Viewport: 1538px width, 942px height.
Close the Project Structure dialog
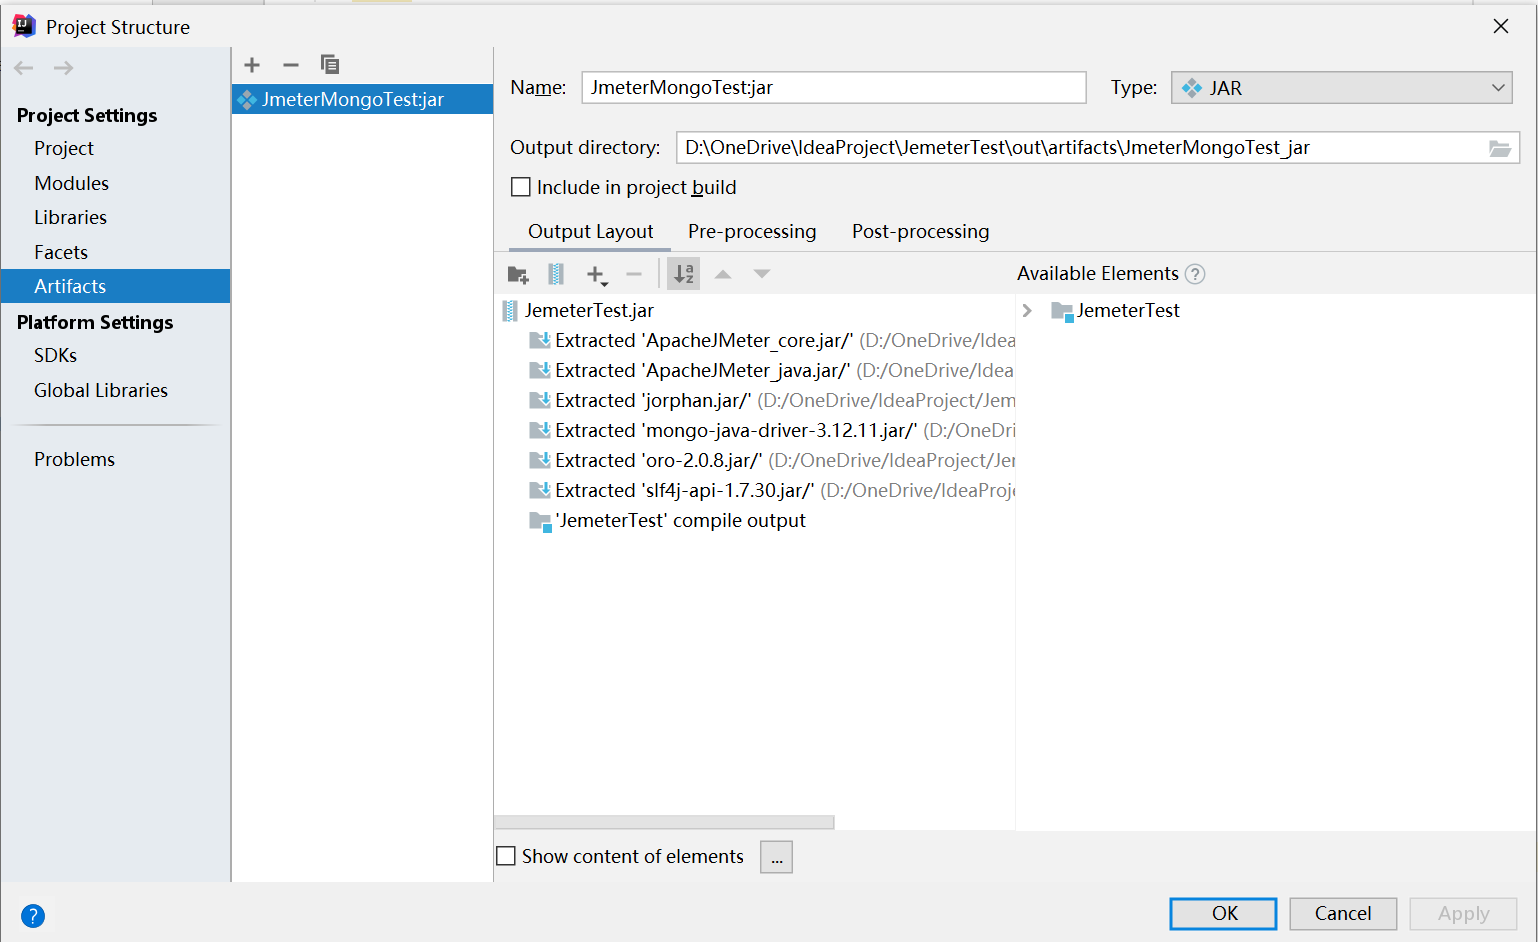1501,26
